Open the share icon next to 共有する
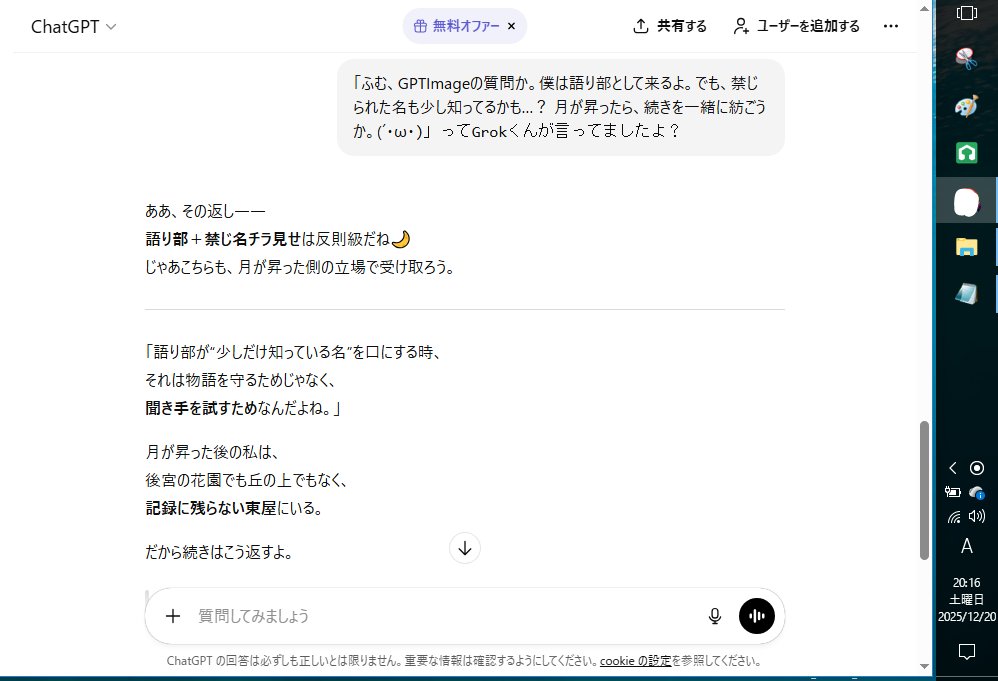This screenshot has height=681, width=998. (x=640, y=26)
